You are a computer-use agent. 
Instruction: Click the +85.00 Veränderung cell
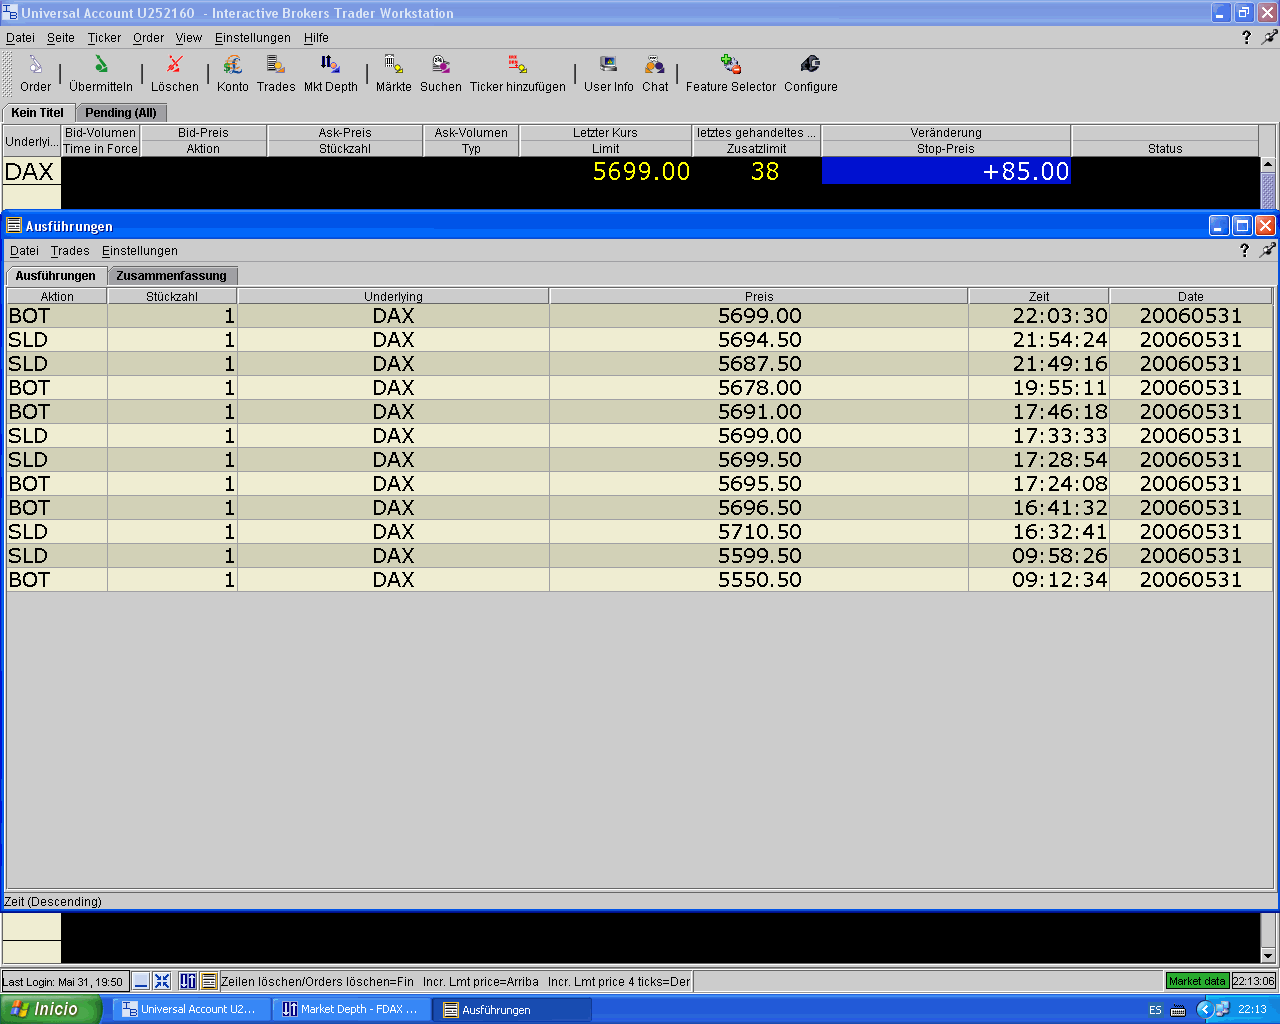point(946,171)
